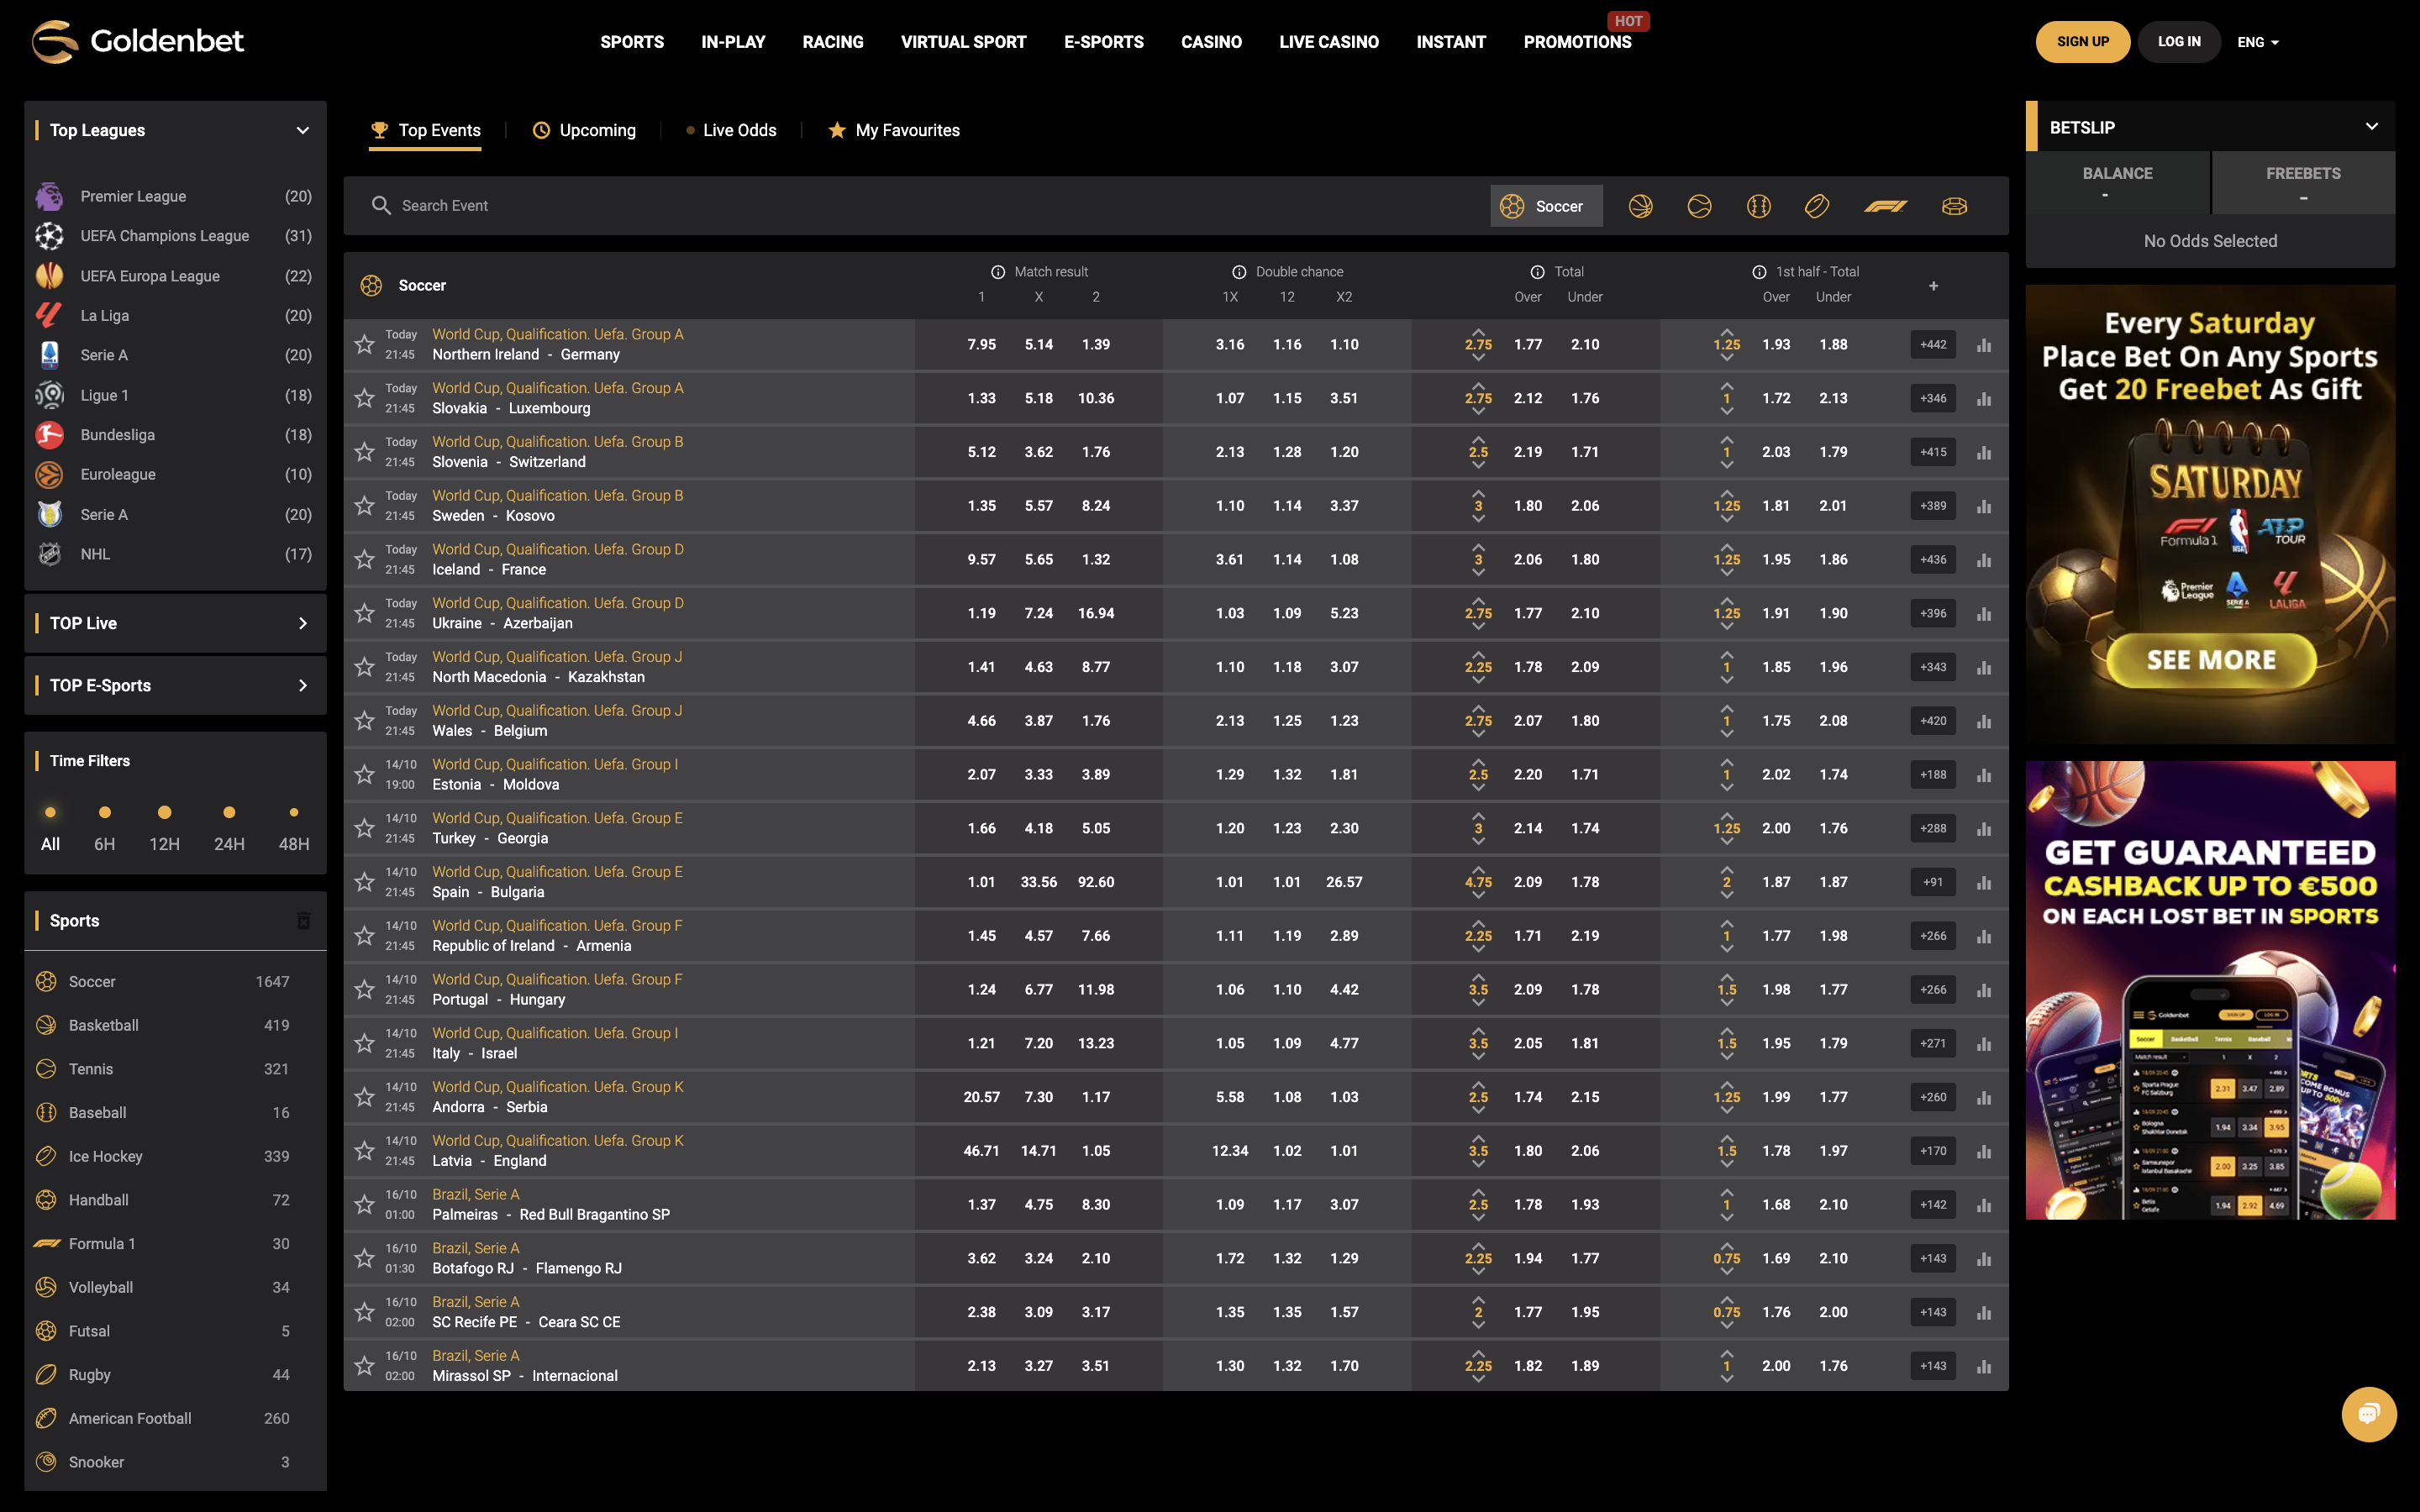Viewport: 2420px width, 1512px height.
Task: Click the SIGN UP button
Action: (2083, 42)
